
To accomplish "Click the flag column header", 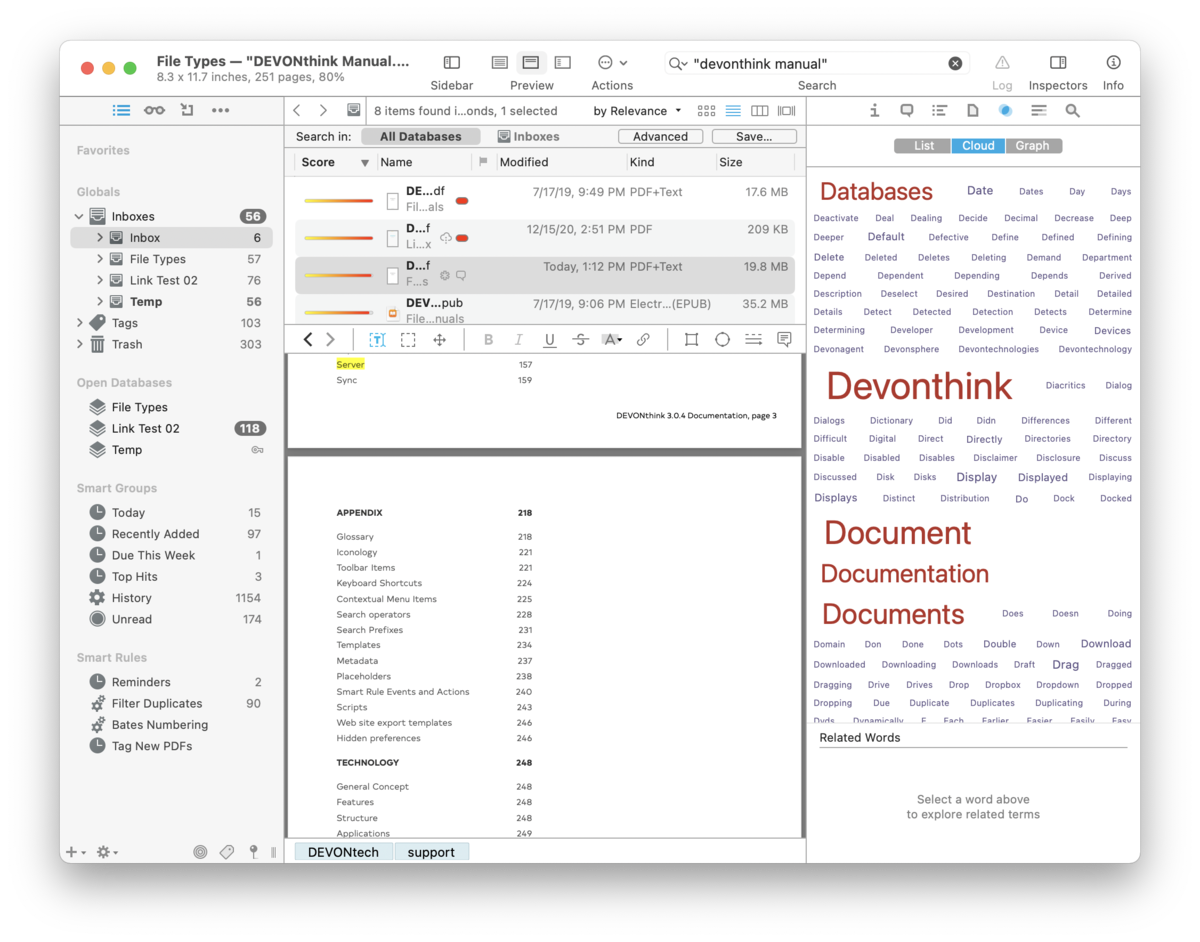I will pyautogui.click(x=483, y=162).
